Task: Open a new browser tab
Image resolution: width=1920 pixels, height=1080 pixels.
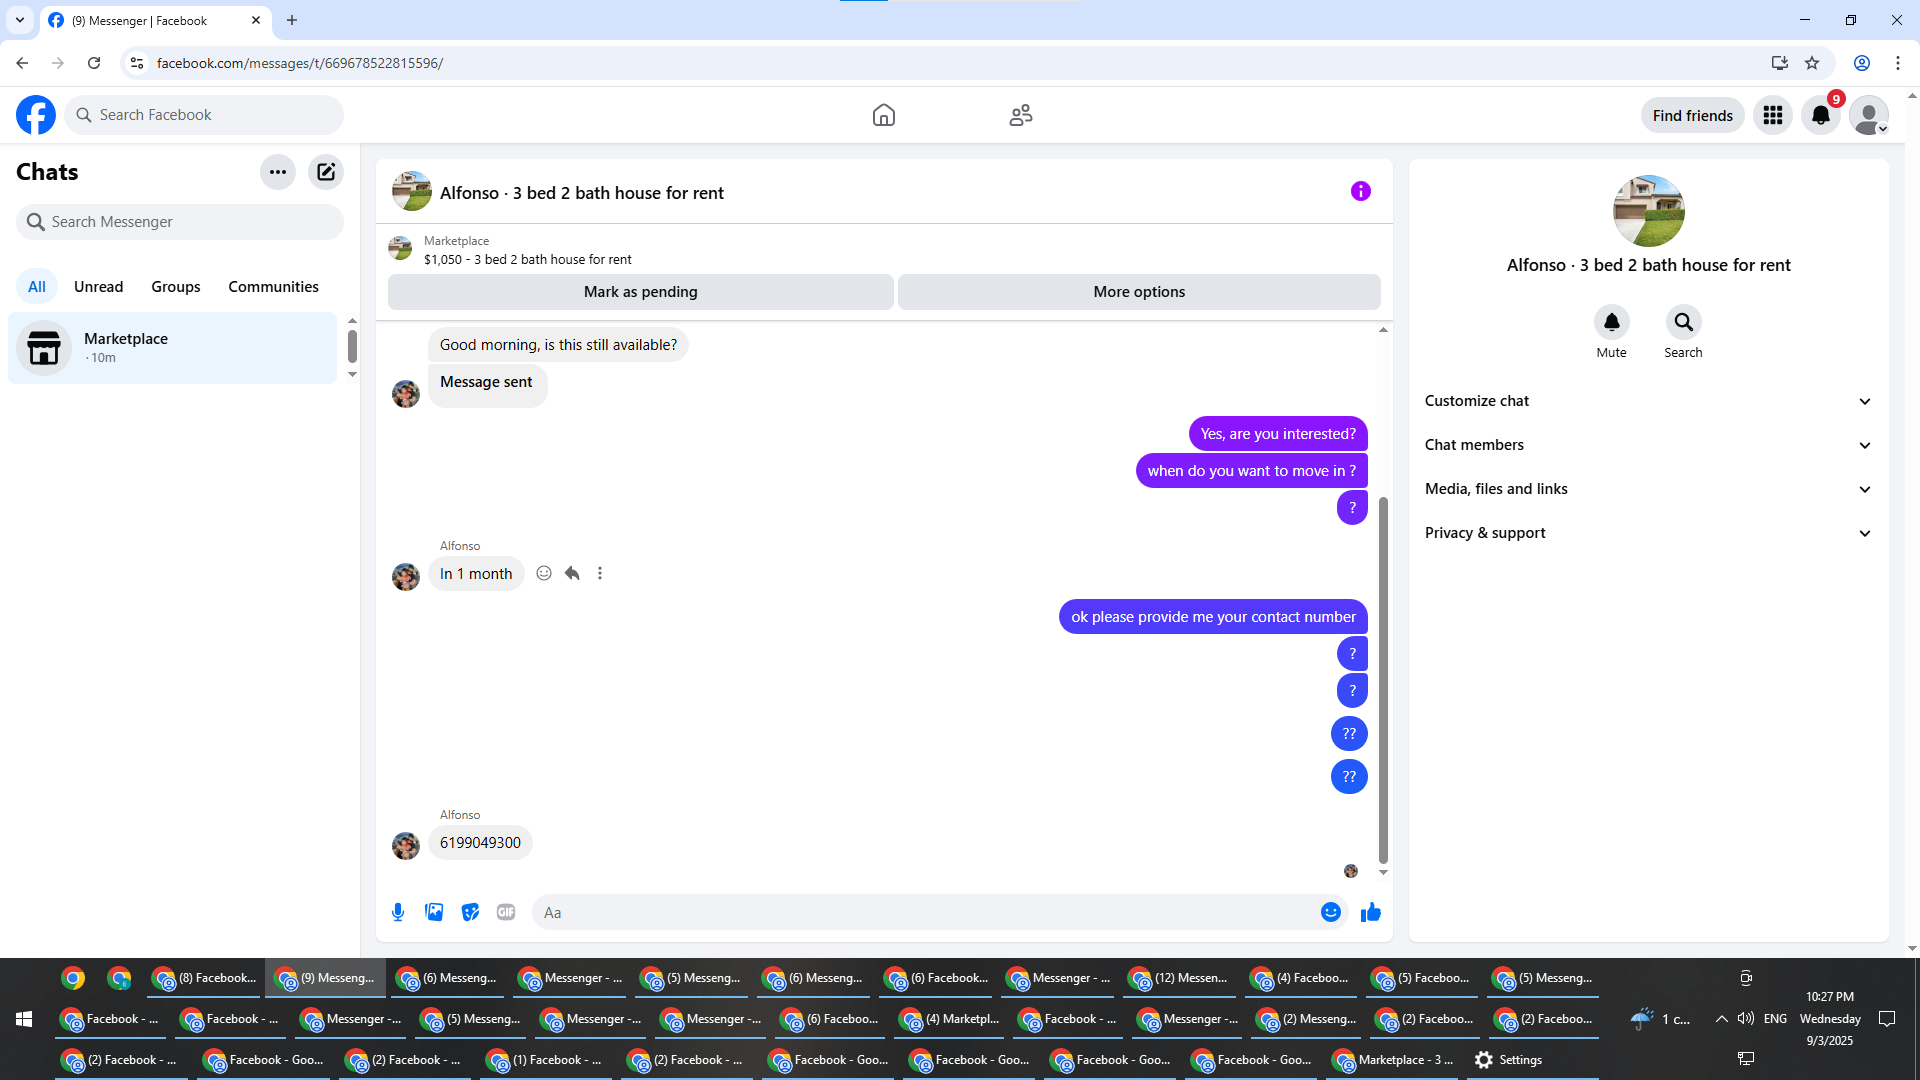Action: coord(292,20)
